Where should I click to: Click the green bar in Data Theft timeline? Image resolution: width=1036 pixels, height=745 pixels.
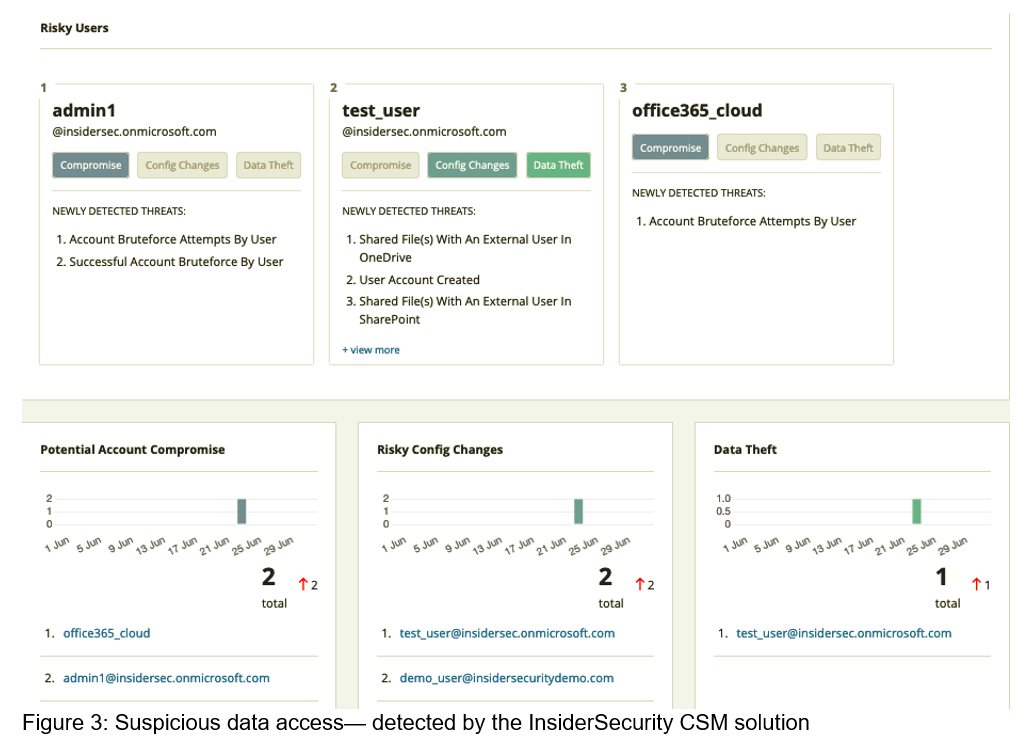(915, 510)
